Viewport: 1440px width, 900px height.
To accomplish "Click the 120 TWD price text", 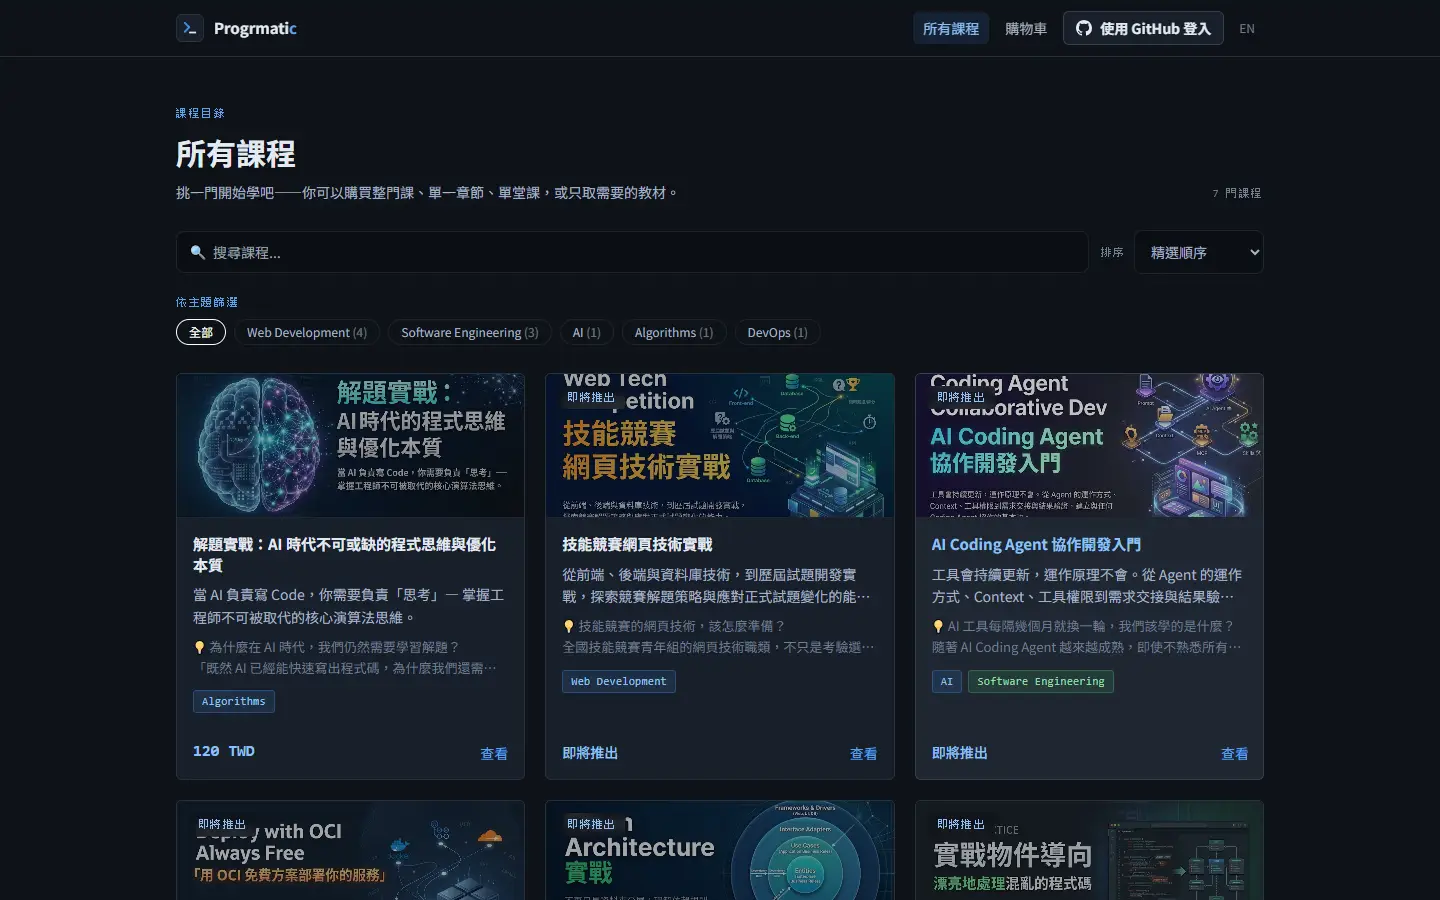I will pyautogui.click(x=224, y=751).
